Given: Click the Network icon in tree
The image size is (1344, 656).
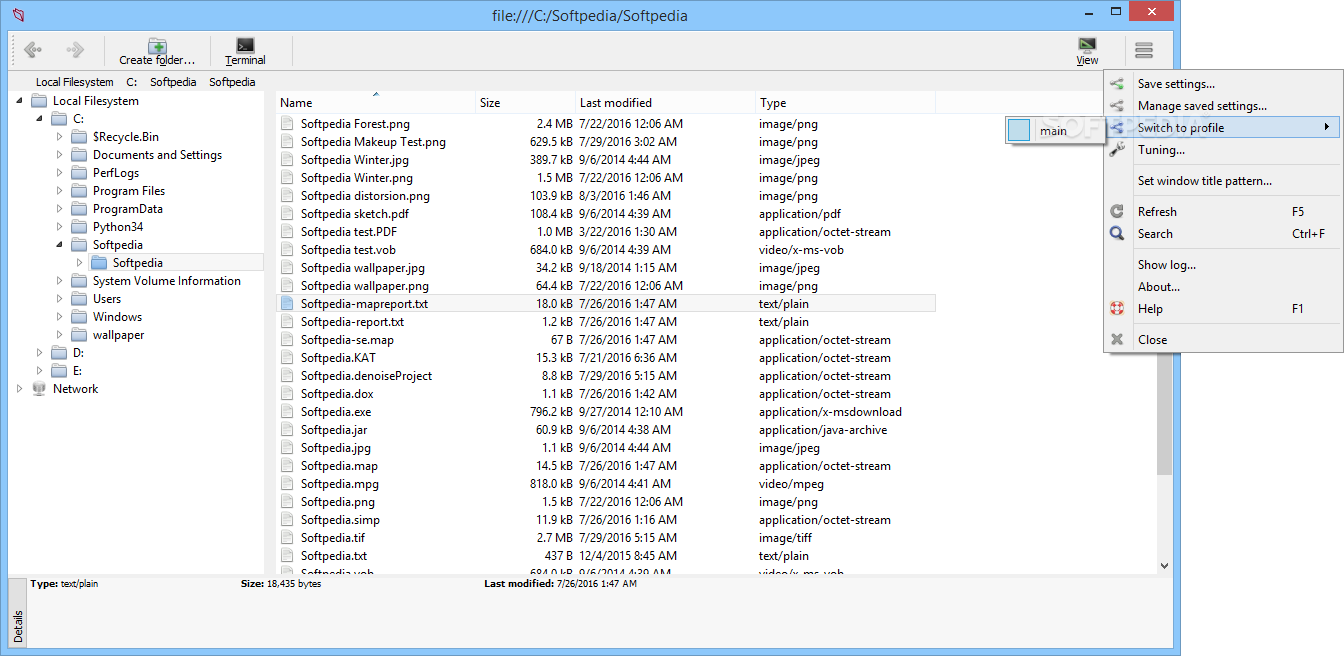Looking at the screenshot, I should 40,389.
